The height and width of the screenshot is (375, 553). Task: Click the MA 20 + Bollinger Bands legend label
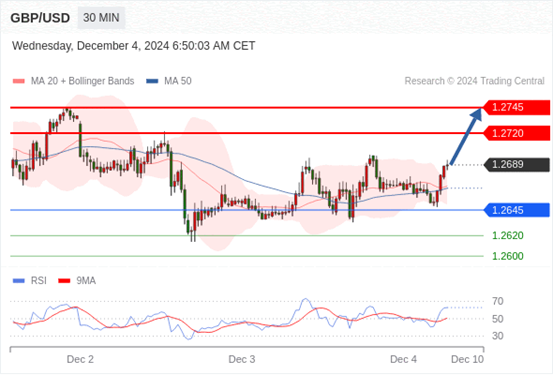[x=83, y=81]
